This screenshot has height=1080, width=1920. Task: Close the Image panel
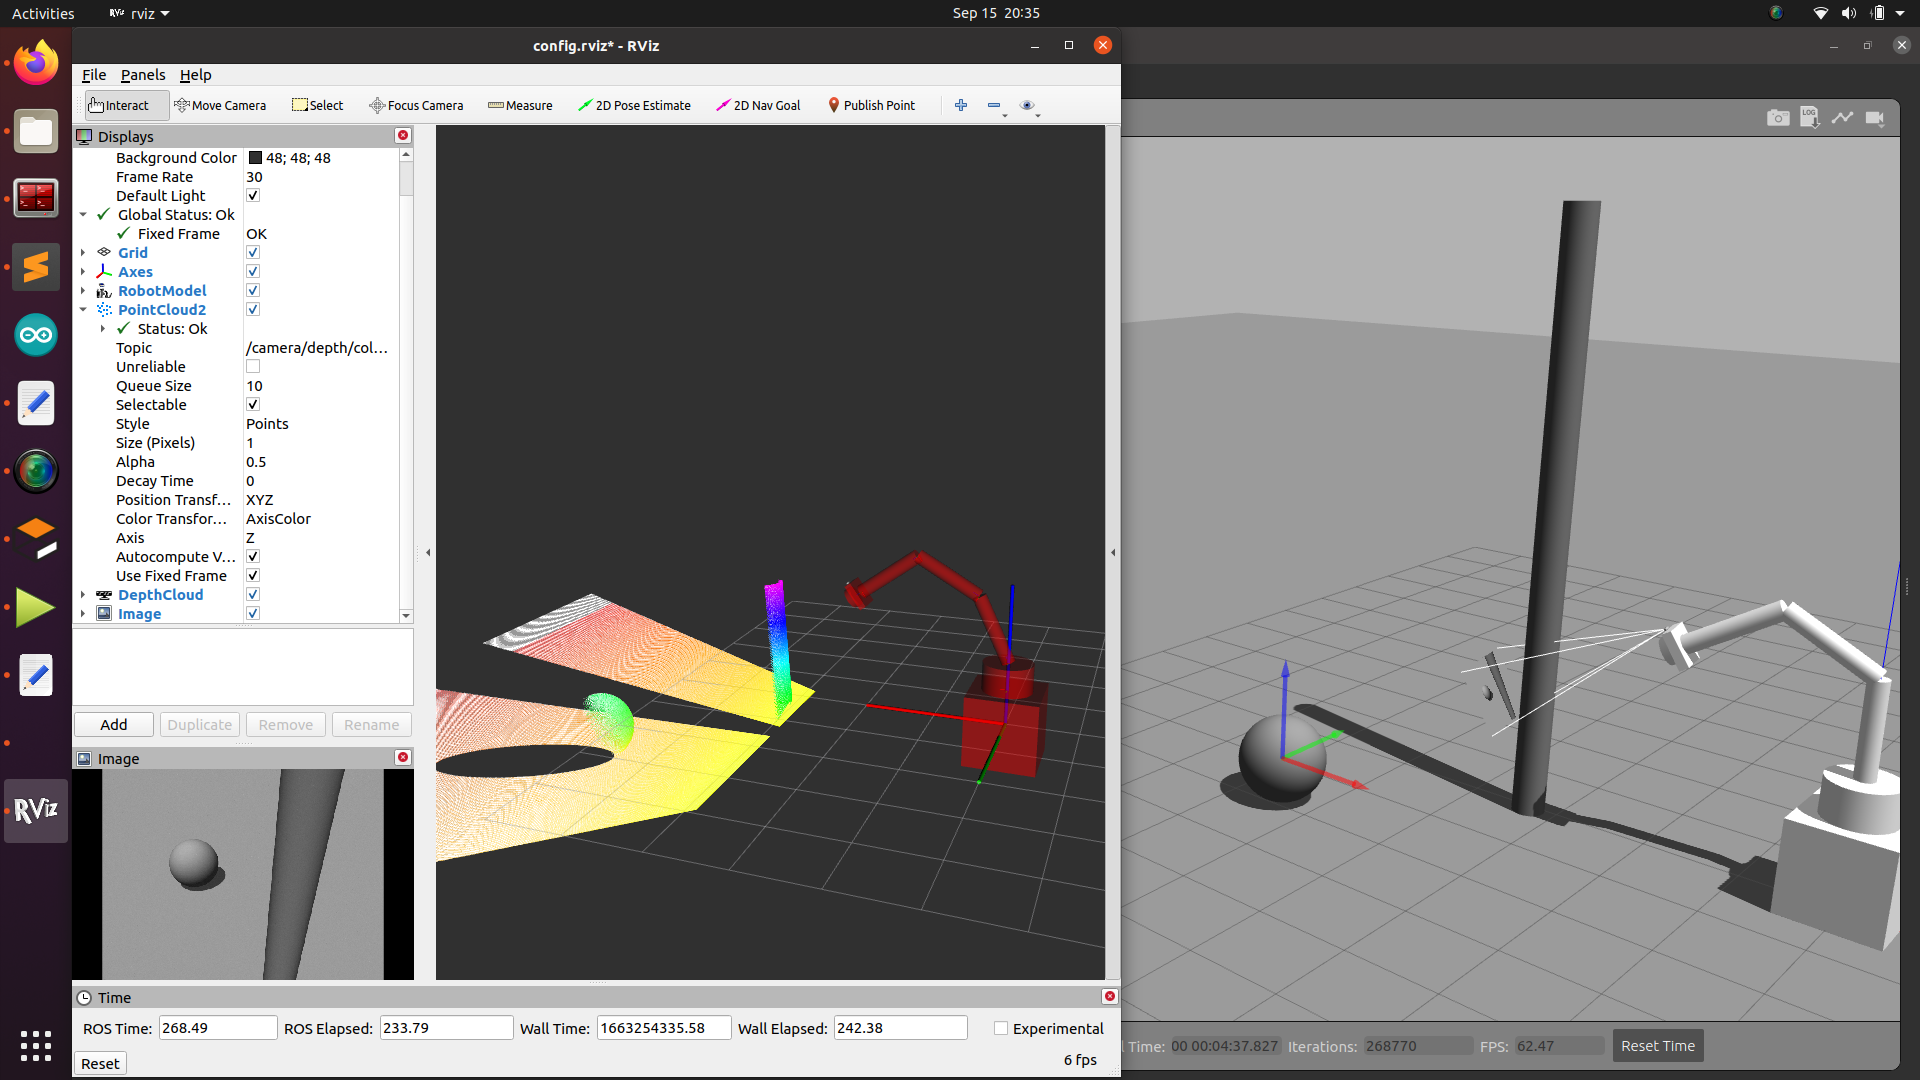click(x=403, y=758)
